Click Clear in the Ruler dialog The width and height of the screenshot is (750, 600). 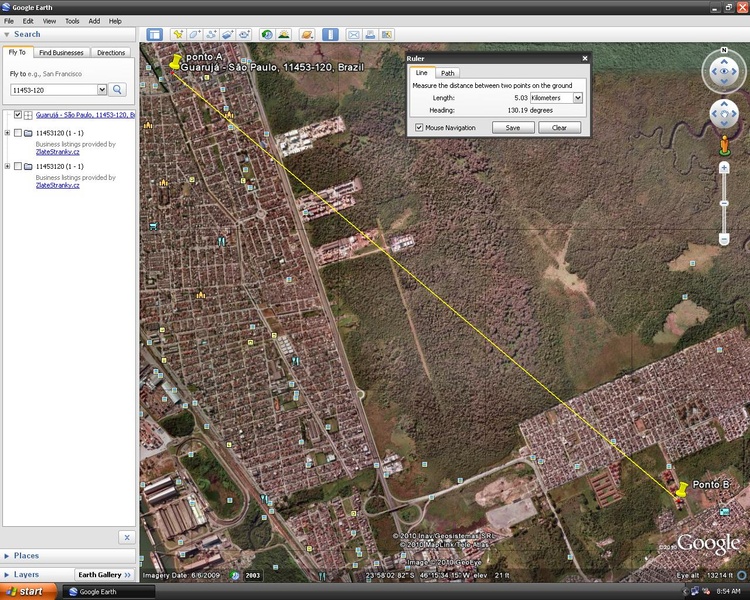[559, 128]
